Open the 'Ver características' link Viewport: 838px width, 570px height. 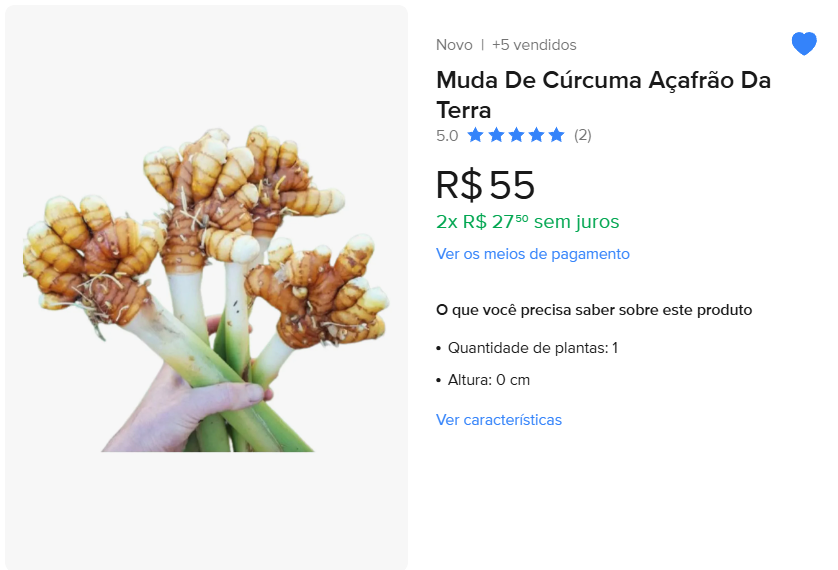point(498,420)
